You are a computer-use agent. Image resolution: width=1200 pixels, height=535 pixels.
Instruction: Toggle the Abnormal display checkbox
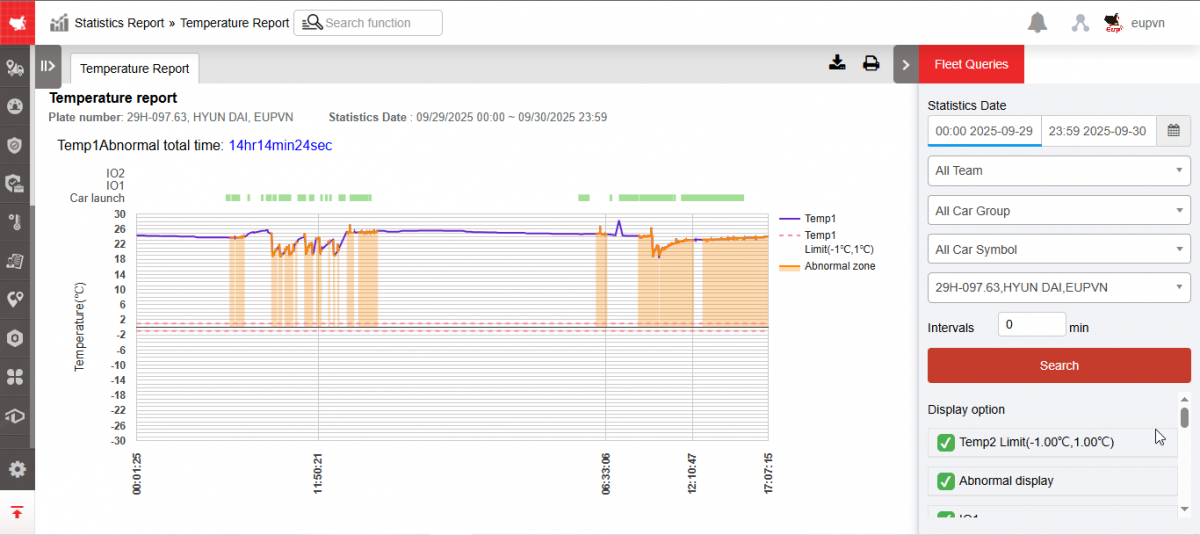click(945, 481)
